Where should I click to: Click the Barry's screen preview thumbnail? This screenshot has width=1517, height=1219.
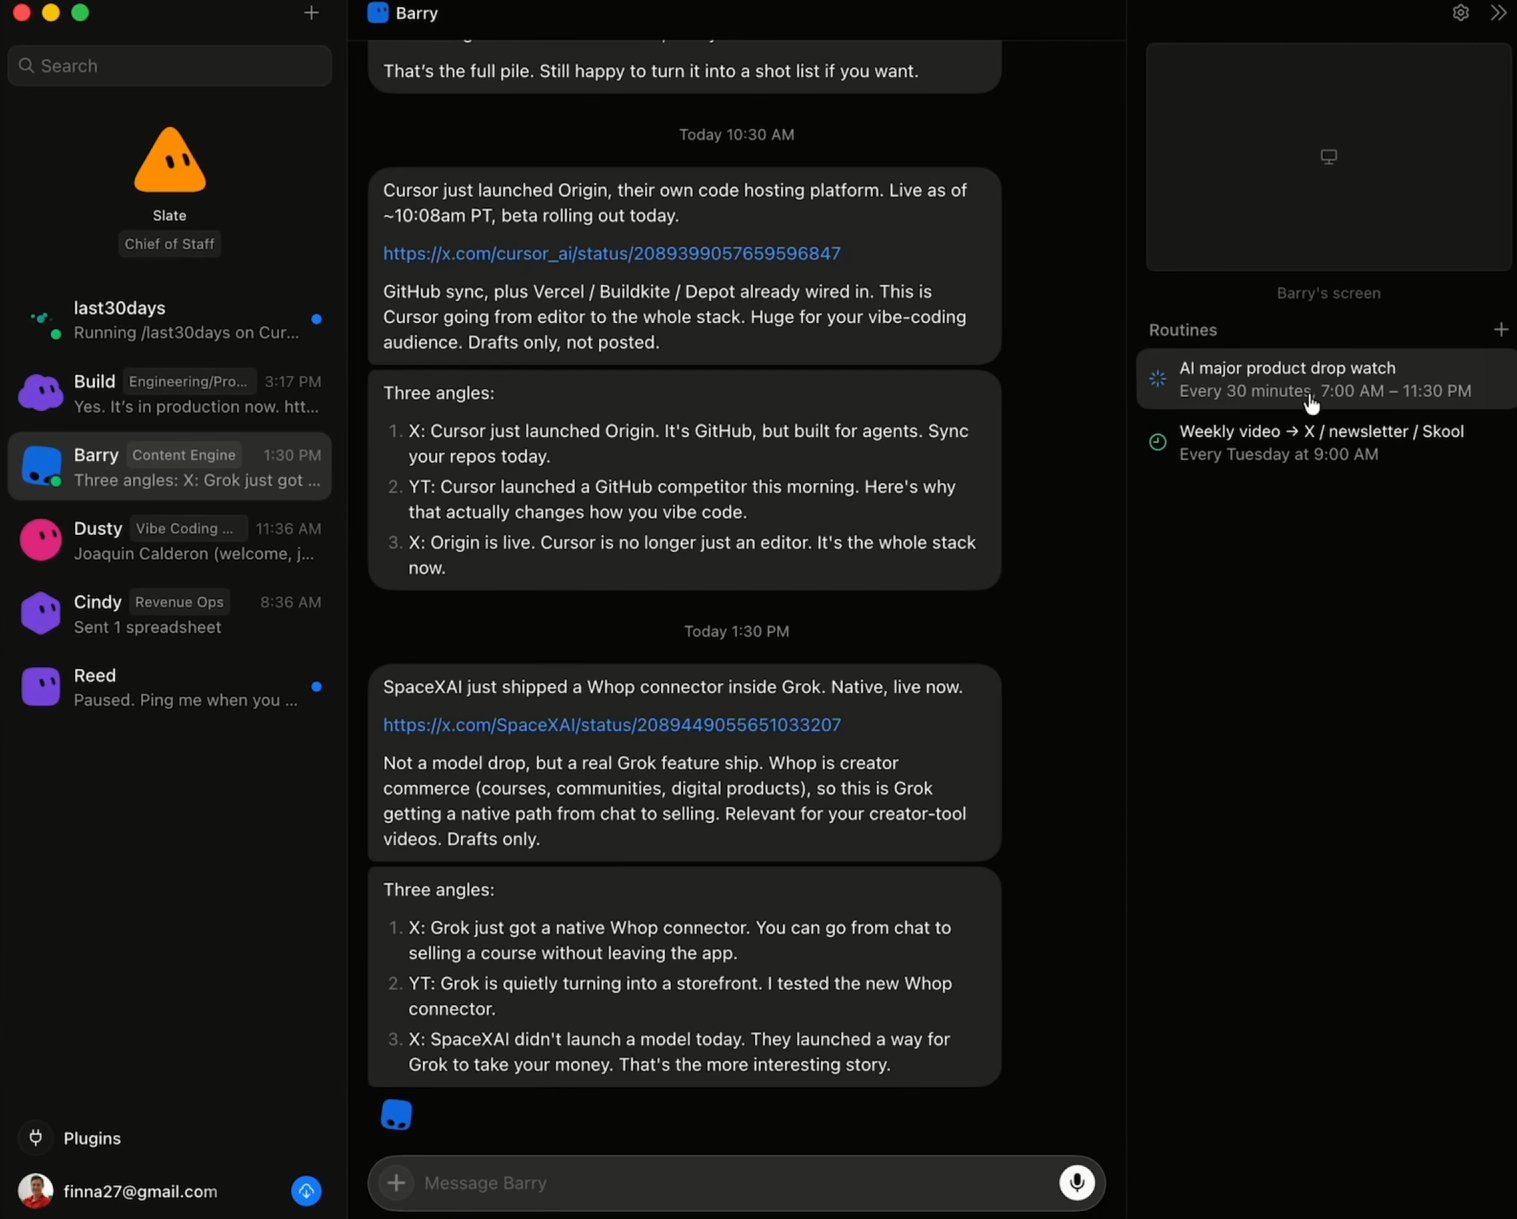(1329, 157)
